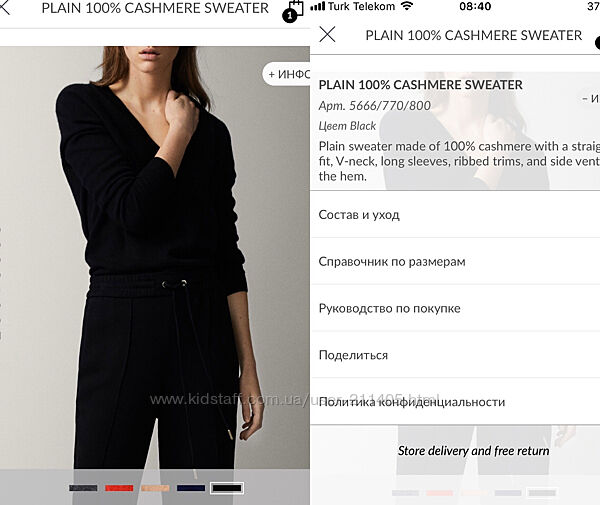Select the navy blue color swatch
Viewport: 600px width, 505px height.
coord(191,488)
